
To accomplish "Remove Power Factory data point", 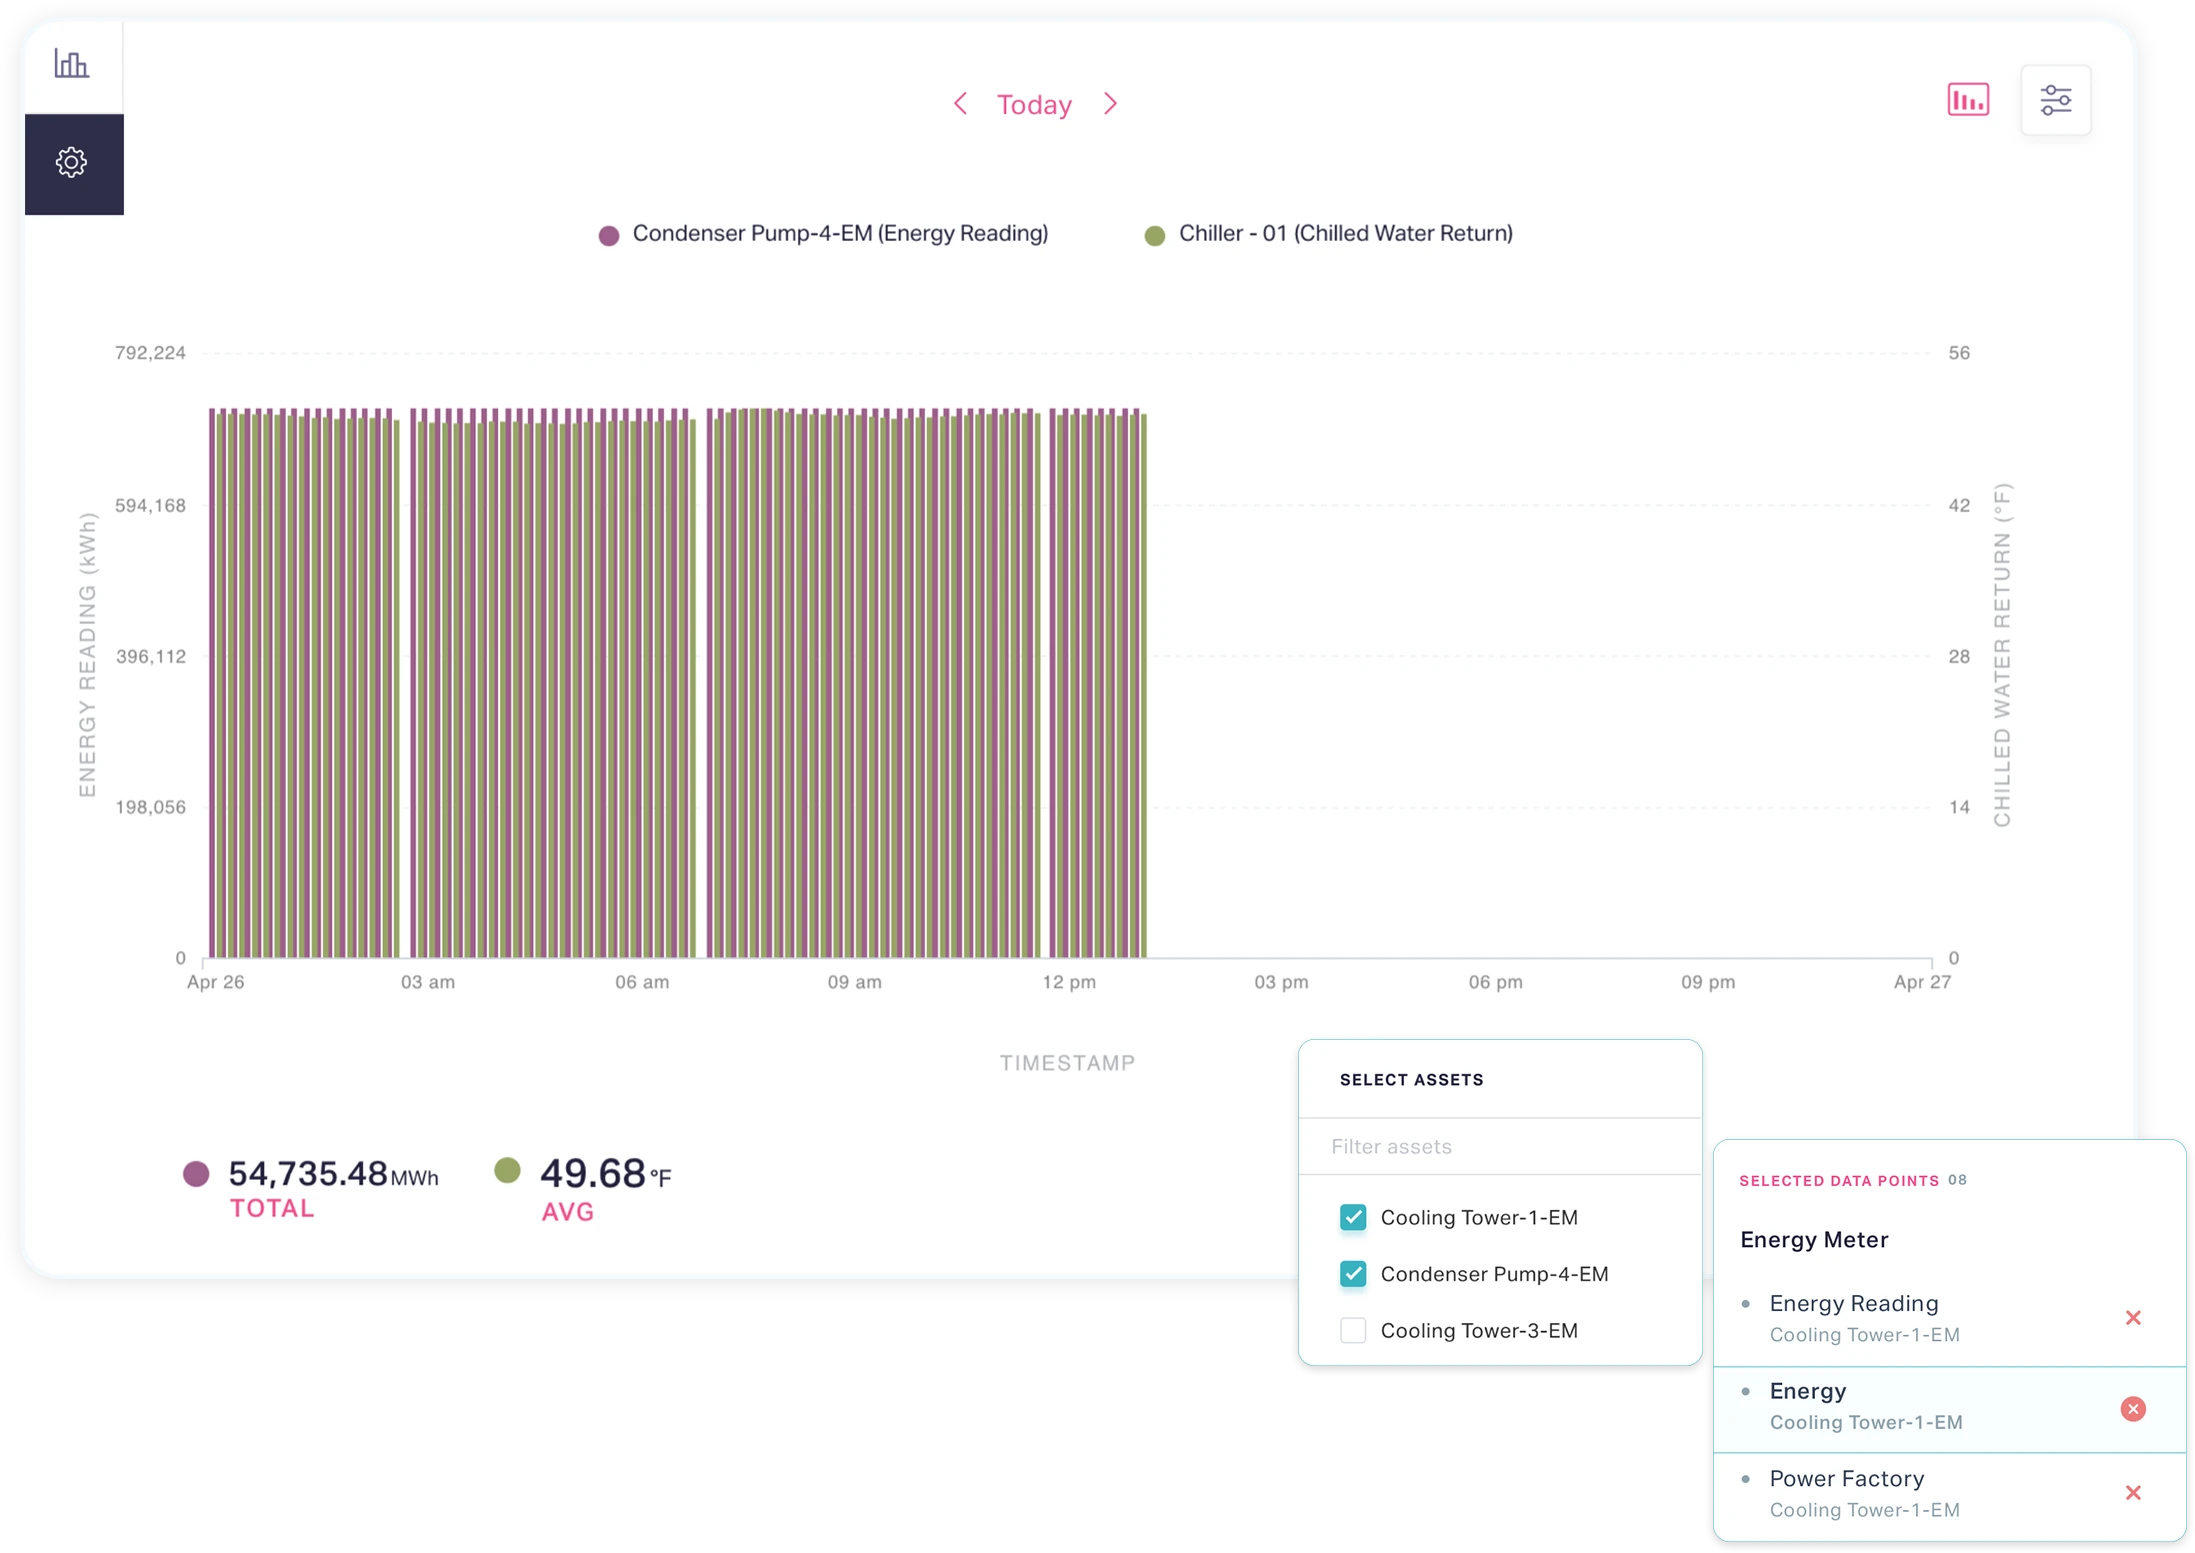I will 2132,1493.
